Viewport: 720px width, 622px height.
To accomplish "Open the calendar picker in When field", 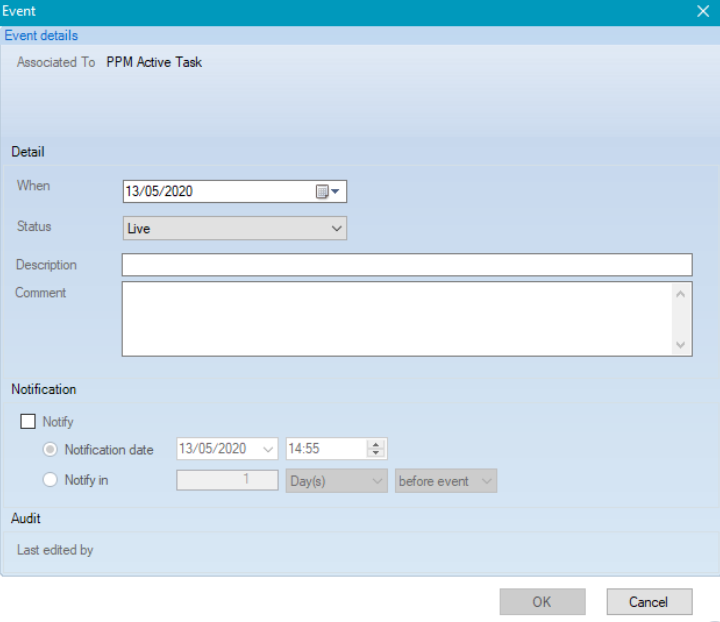I will coord(328,192).
